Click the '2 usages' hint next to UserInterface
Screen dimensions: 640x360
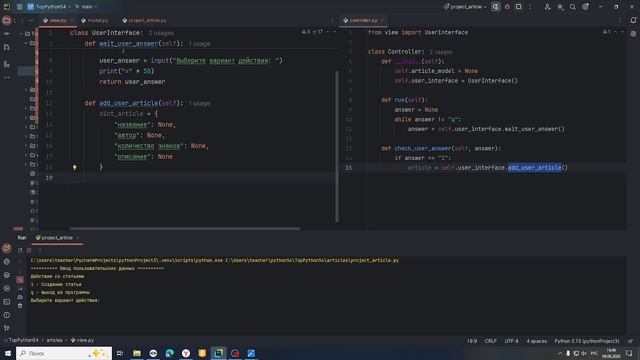pyautogui.click(x=161, y=33)
